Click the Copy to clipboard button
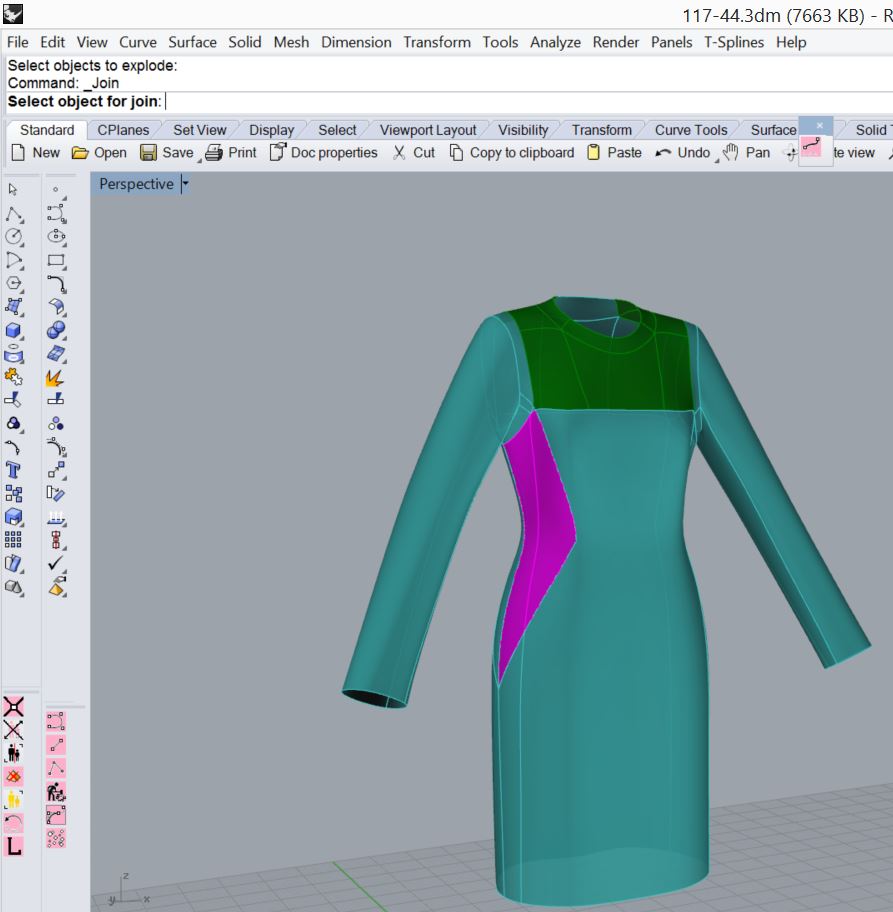The height and width of the screenshot is (912, 893). 511,153
